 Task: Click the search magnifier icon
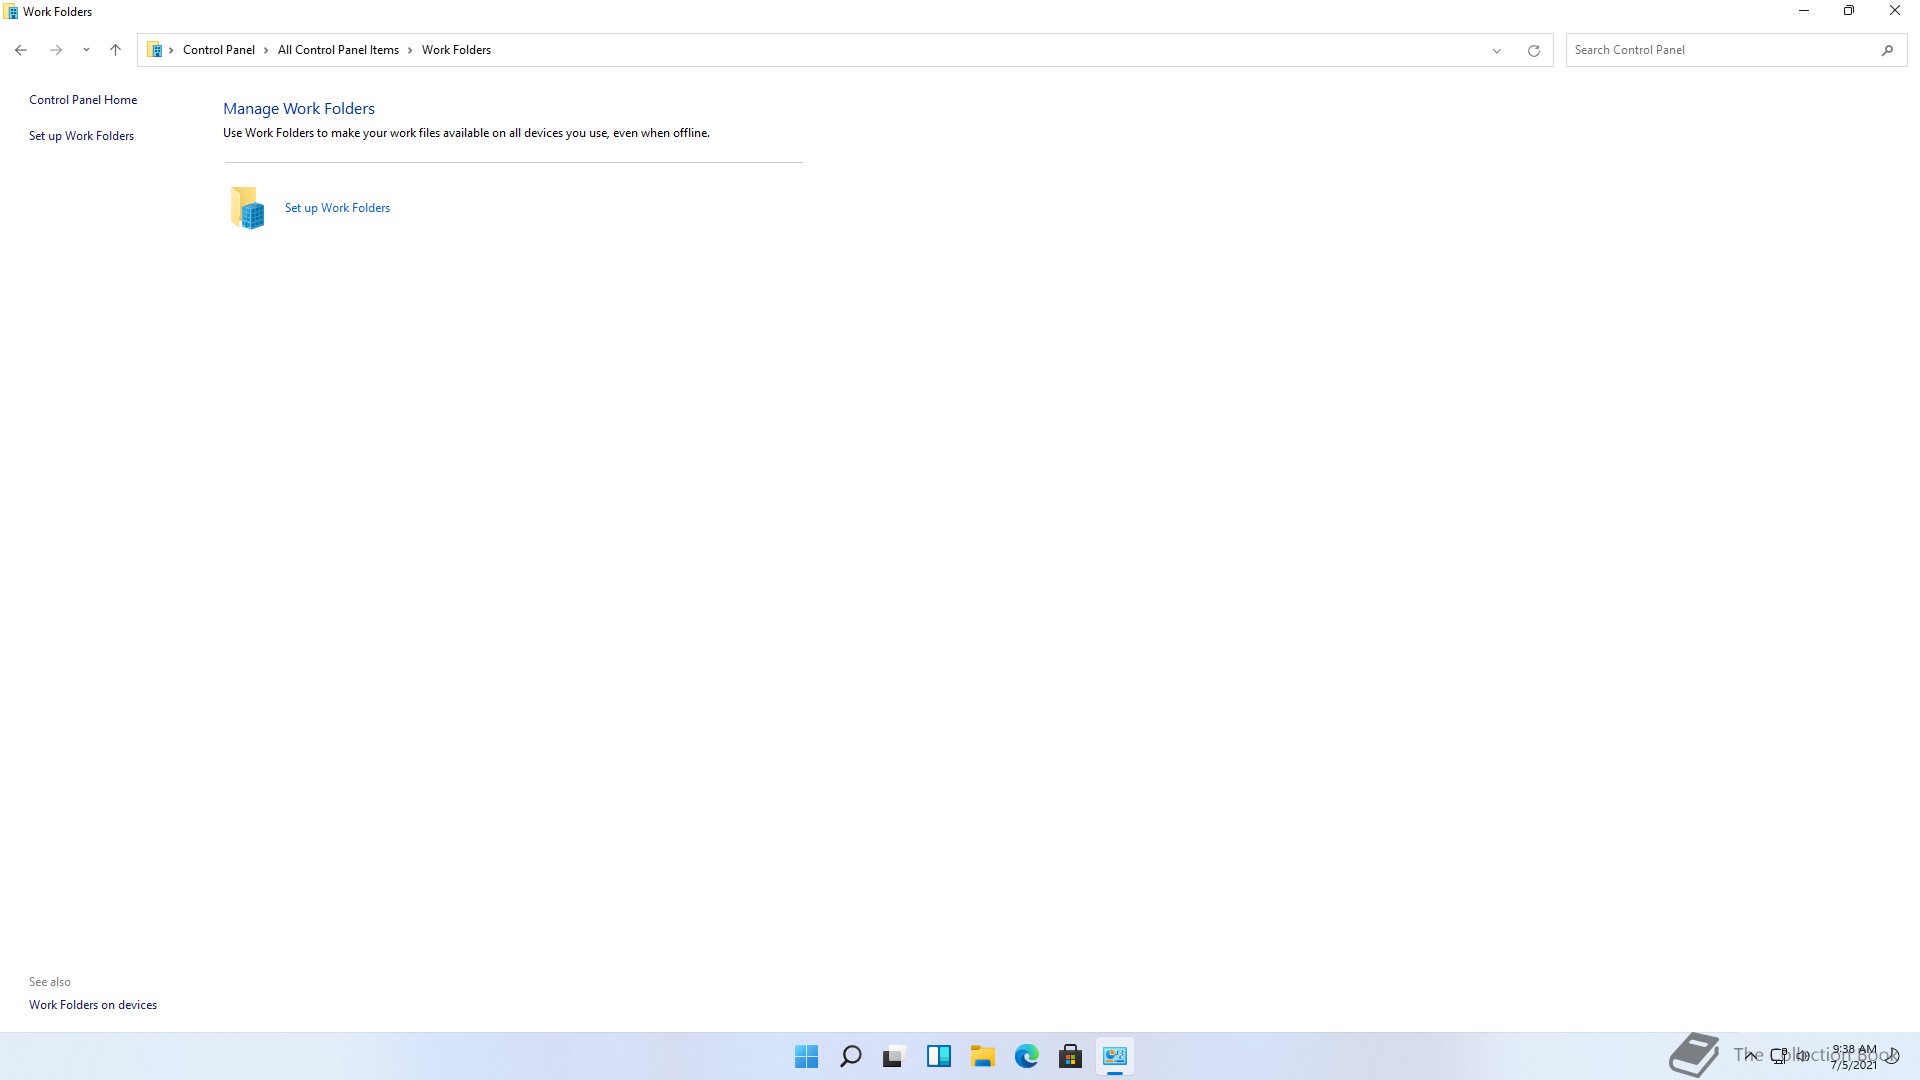click(1887, 50)
